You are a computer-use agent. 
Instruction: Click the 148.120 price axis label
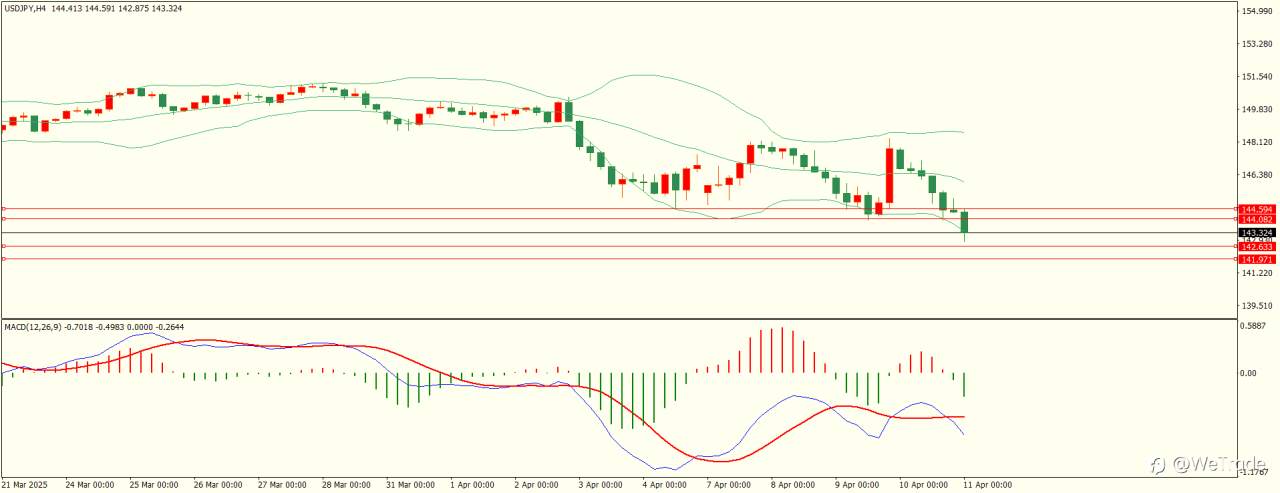(1256, 142)
